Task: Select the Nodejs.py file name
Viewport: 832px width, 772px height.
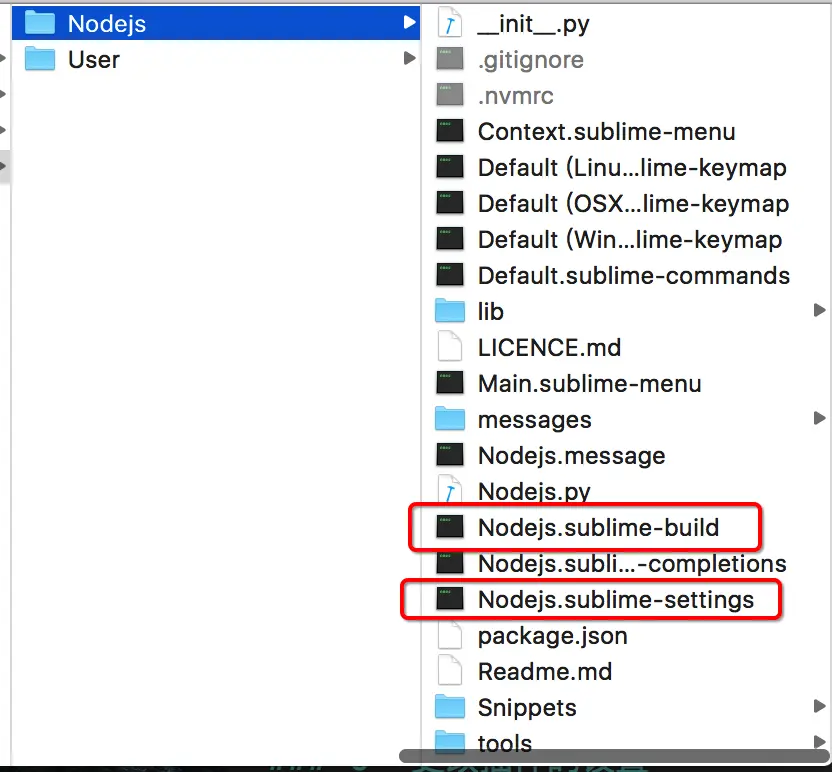Action: (534, 492)
